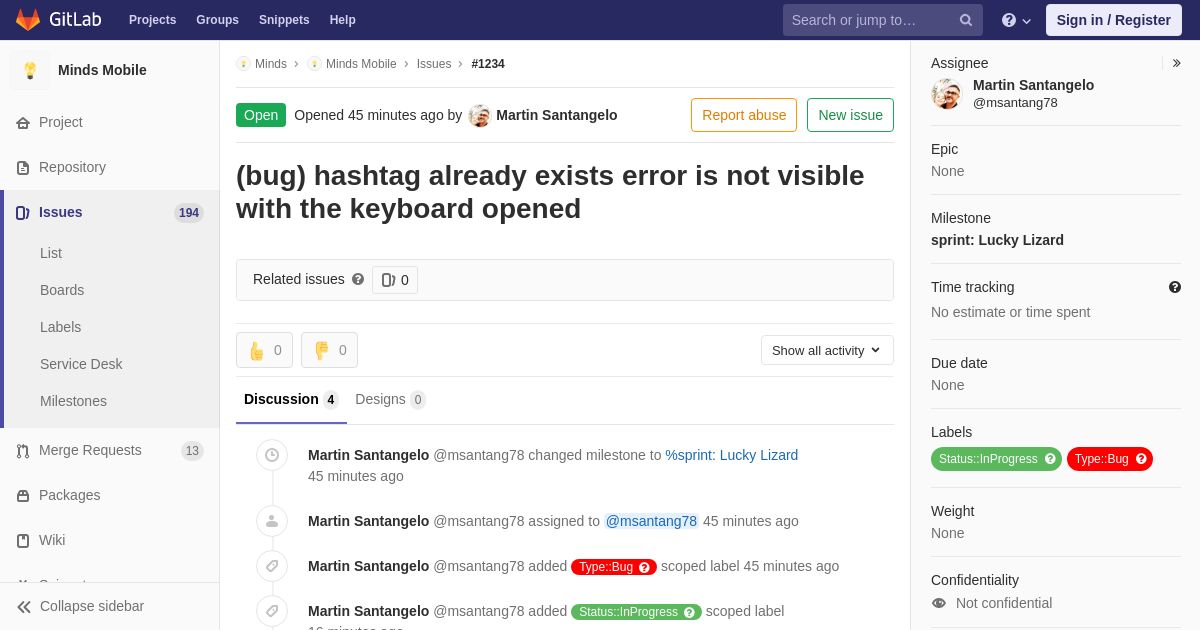1200x630 pixels.
Task: Click the Merge Requests icon
Action: click(23, 451)
